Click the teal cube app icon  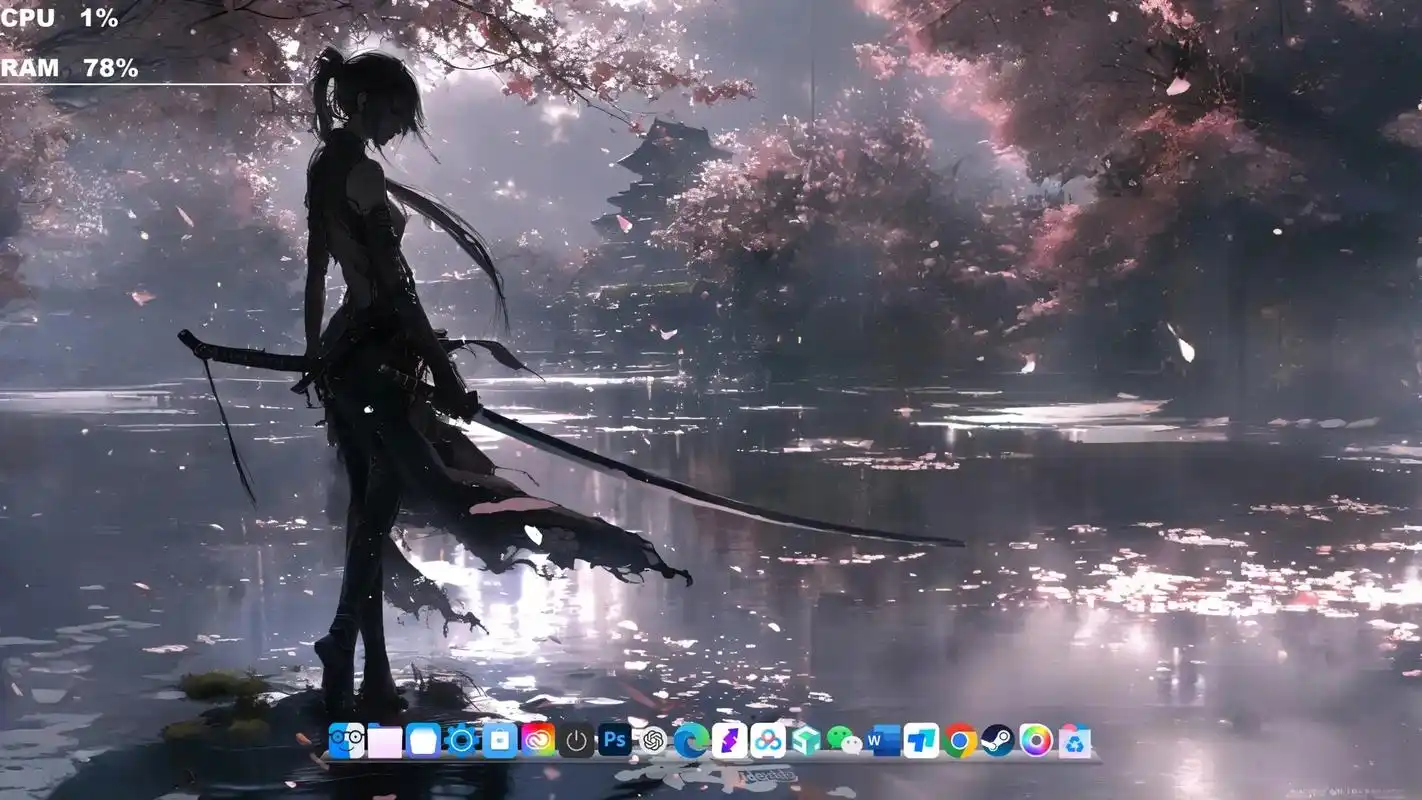806,741
